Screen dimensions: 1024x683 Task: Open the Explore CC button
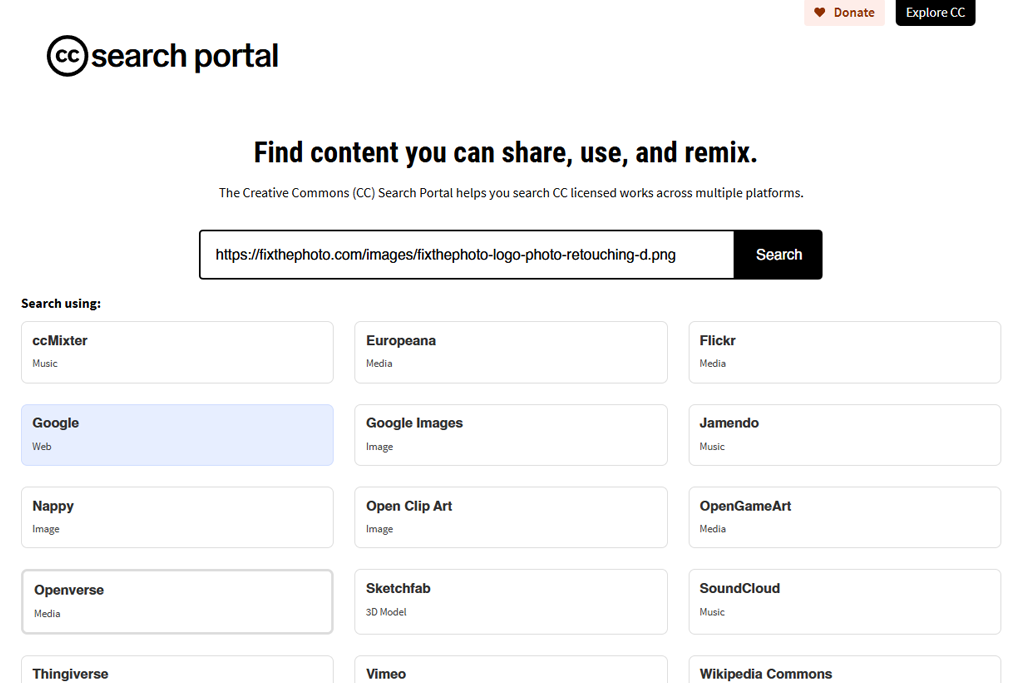point(935,12)
